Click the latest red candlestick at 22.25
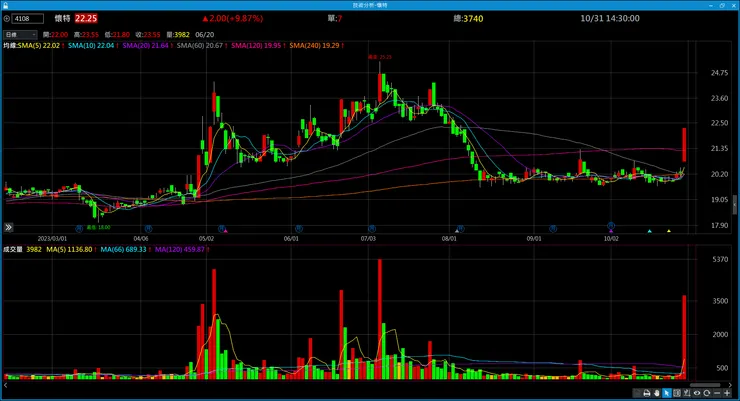740x401 pixels. [x=684, y=145]
